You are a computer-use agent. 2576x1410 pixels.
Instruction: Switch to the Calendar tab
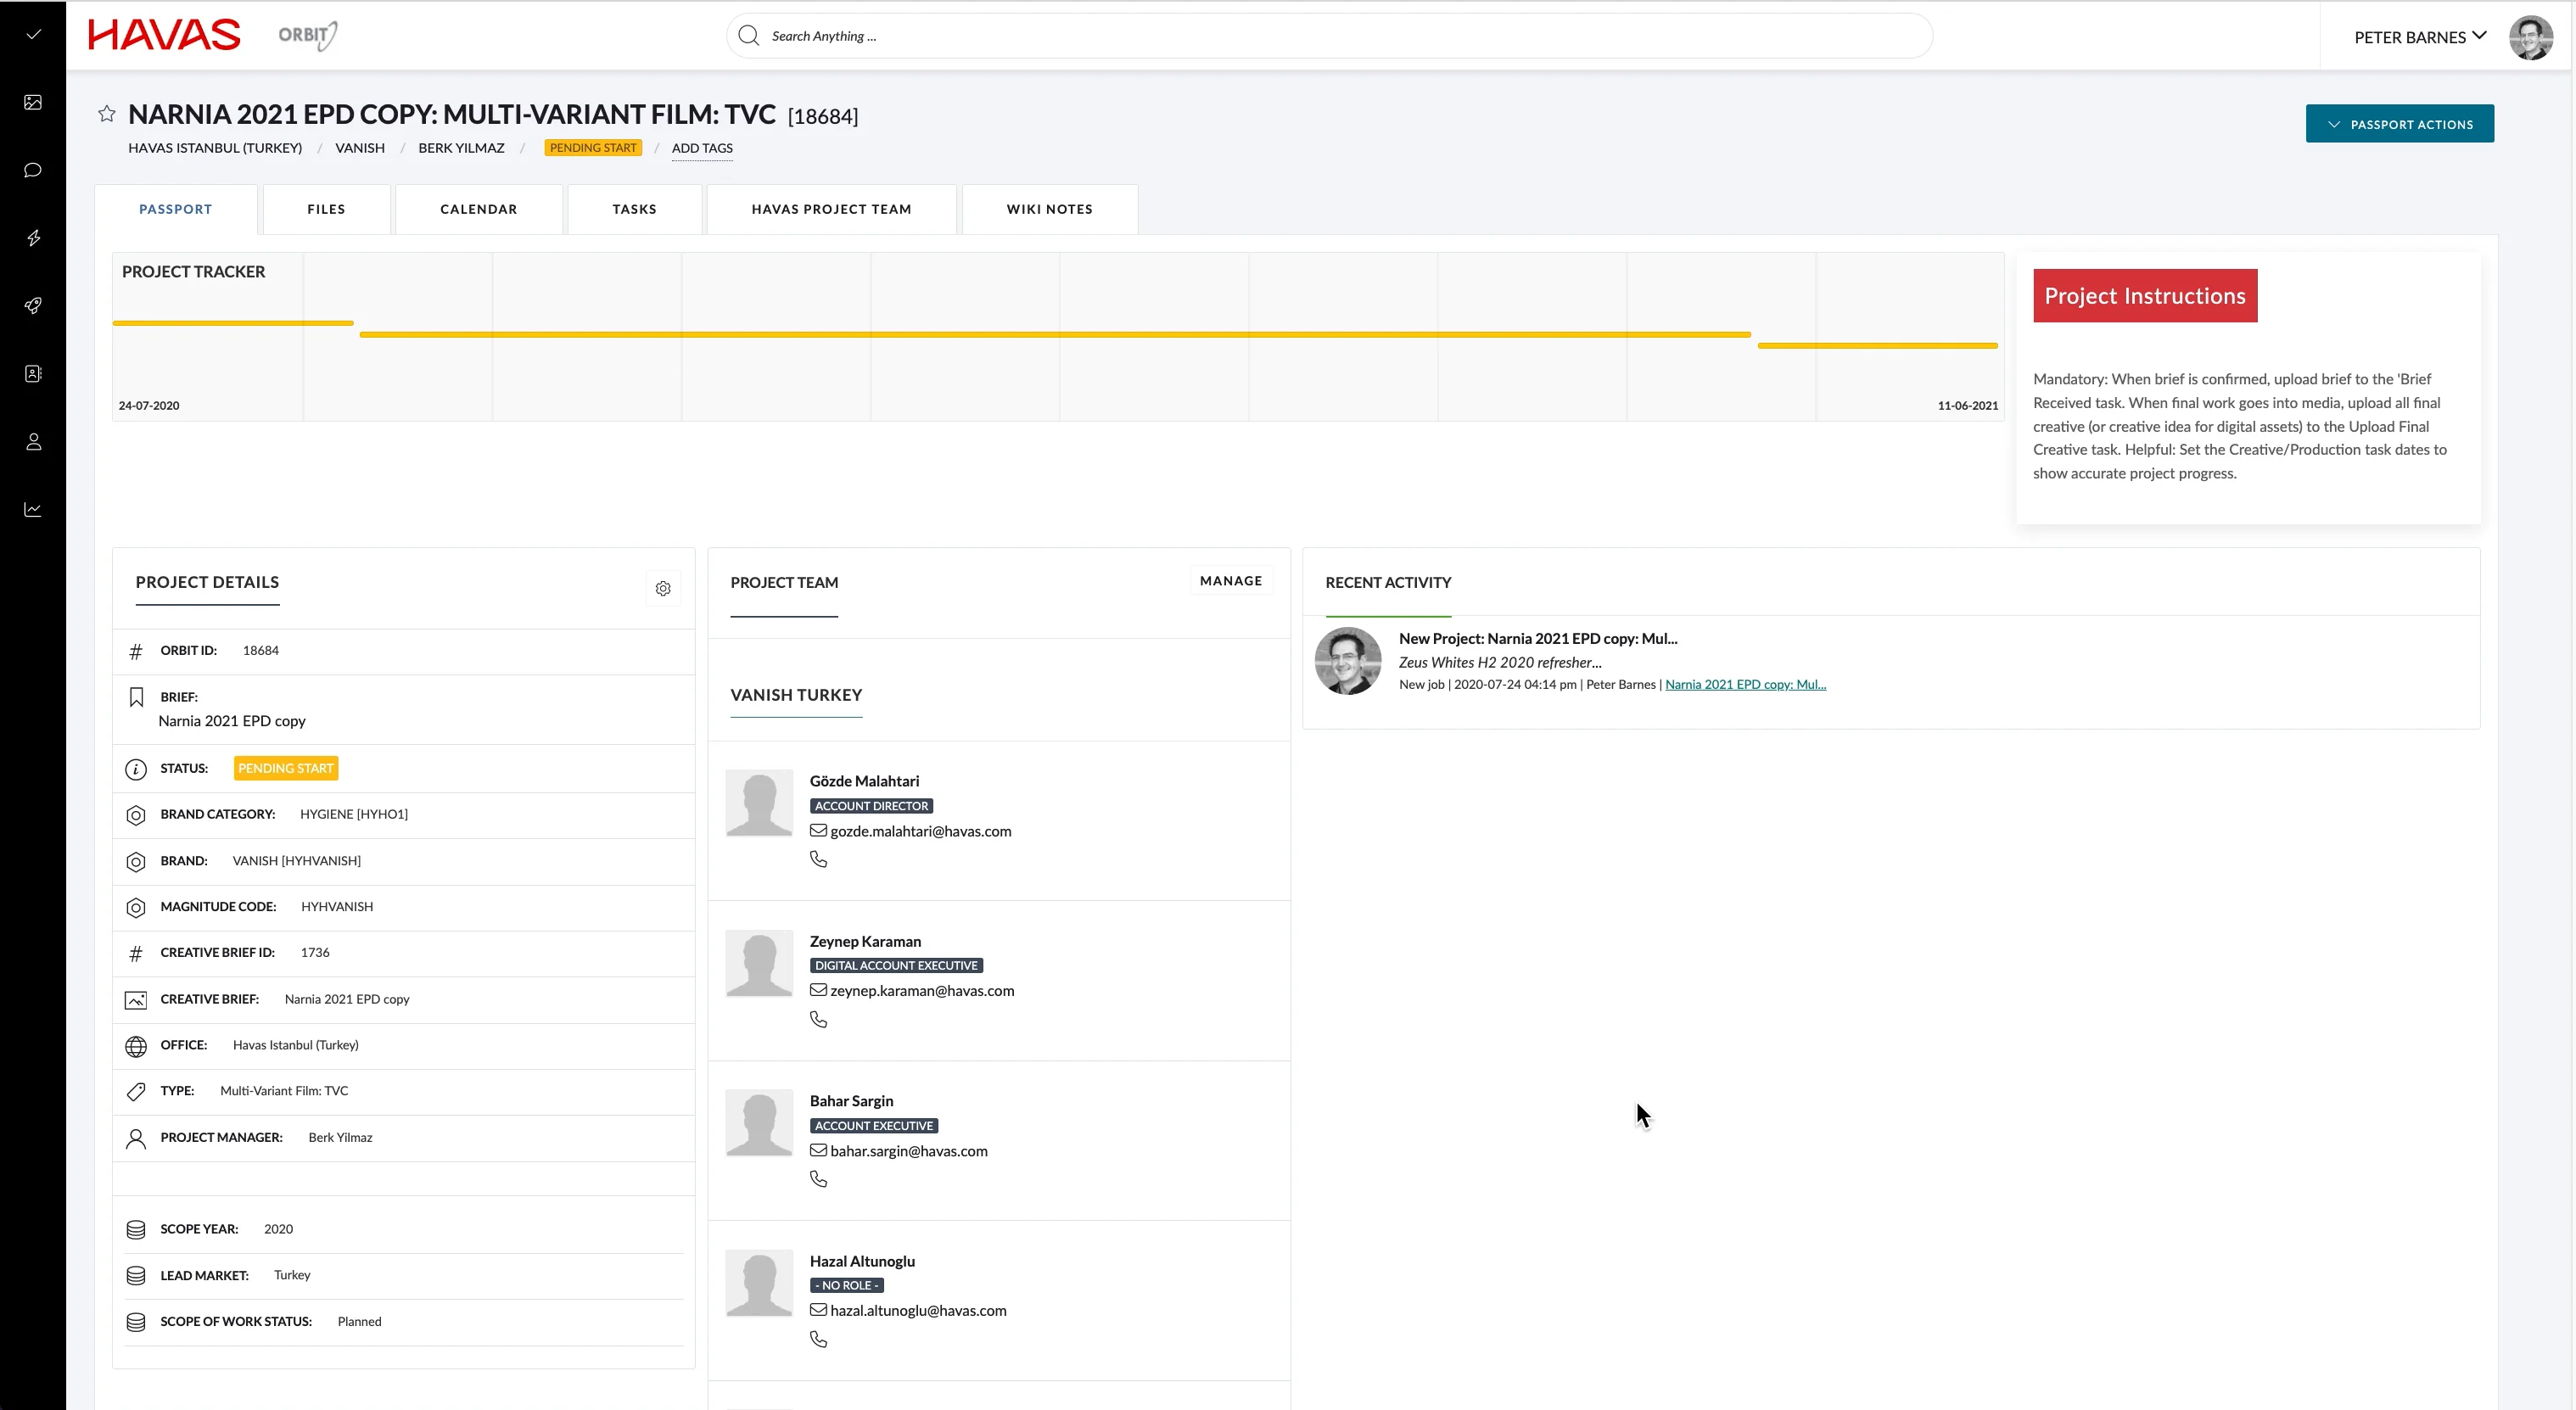click(479, 209)
